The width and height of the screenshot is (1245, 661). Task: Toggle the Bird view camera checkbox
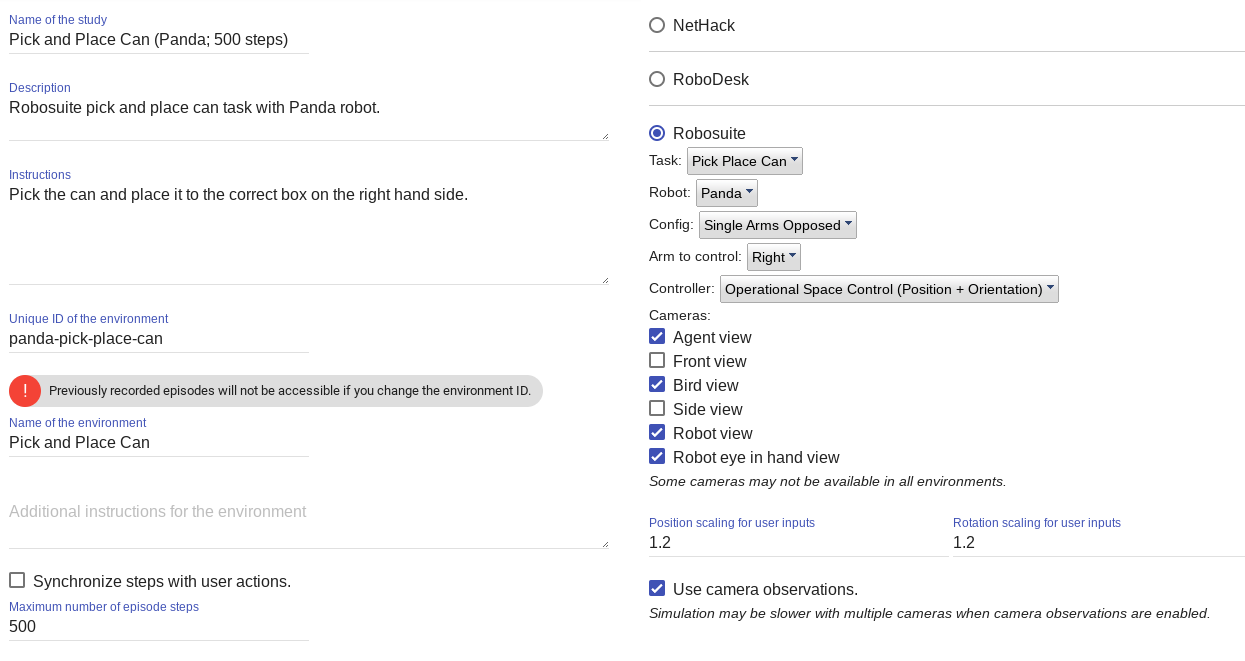point(657,385)
